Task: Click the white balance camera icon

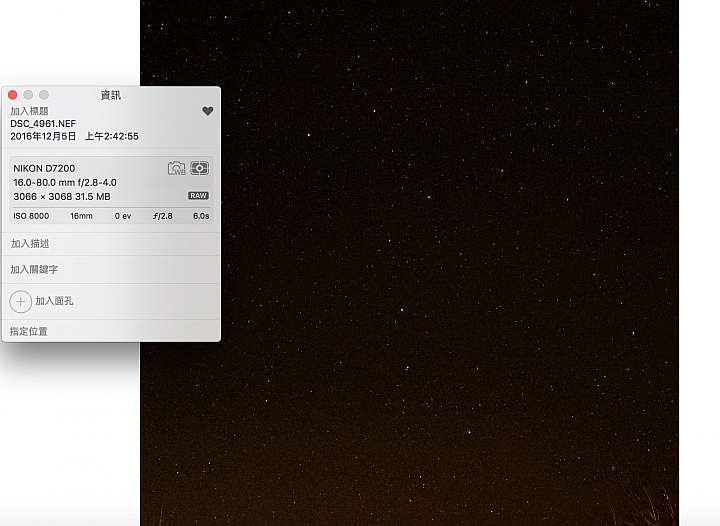Action: (176, 168)
